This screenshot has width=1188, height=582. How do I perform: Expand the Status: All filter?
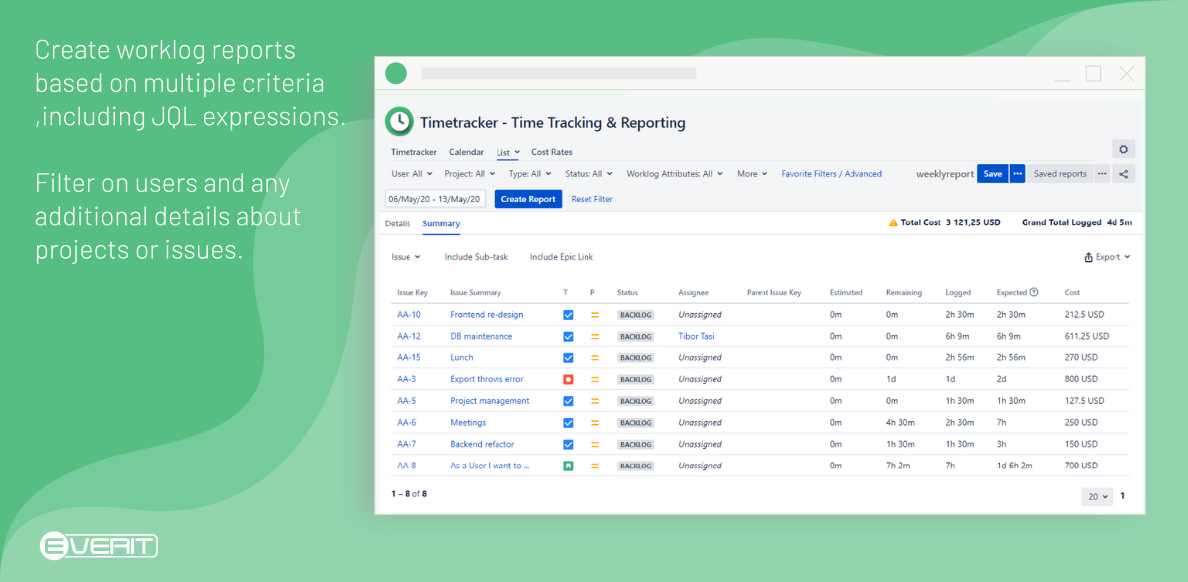(589, 174)
